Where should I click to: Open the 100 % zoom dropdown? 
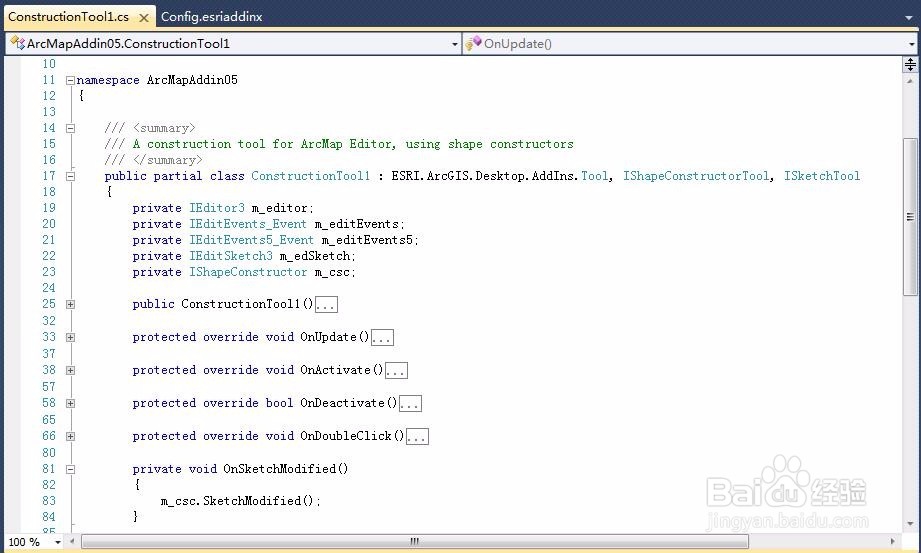point(58,542)
